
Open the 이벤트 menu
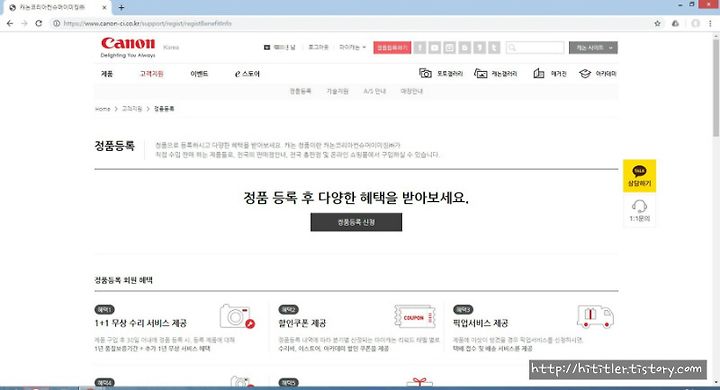199,73
